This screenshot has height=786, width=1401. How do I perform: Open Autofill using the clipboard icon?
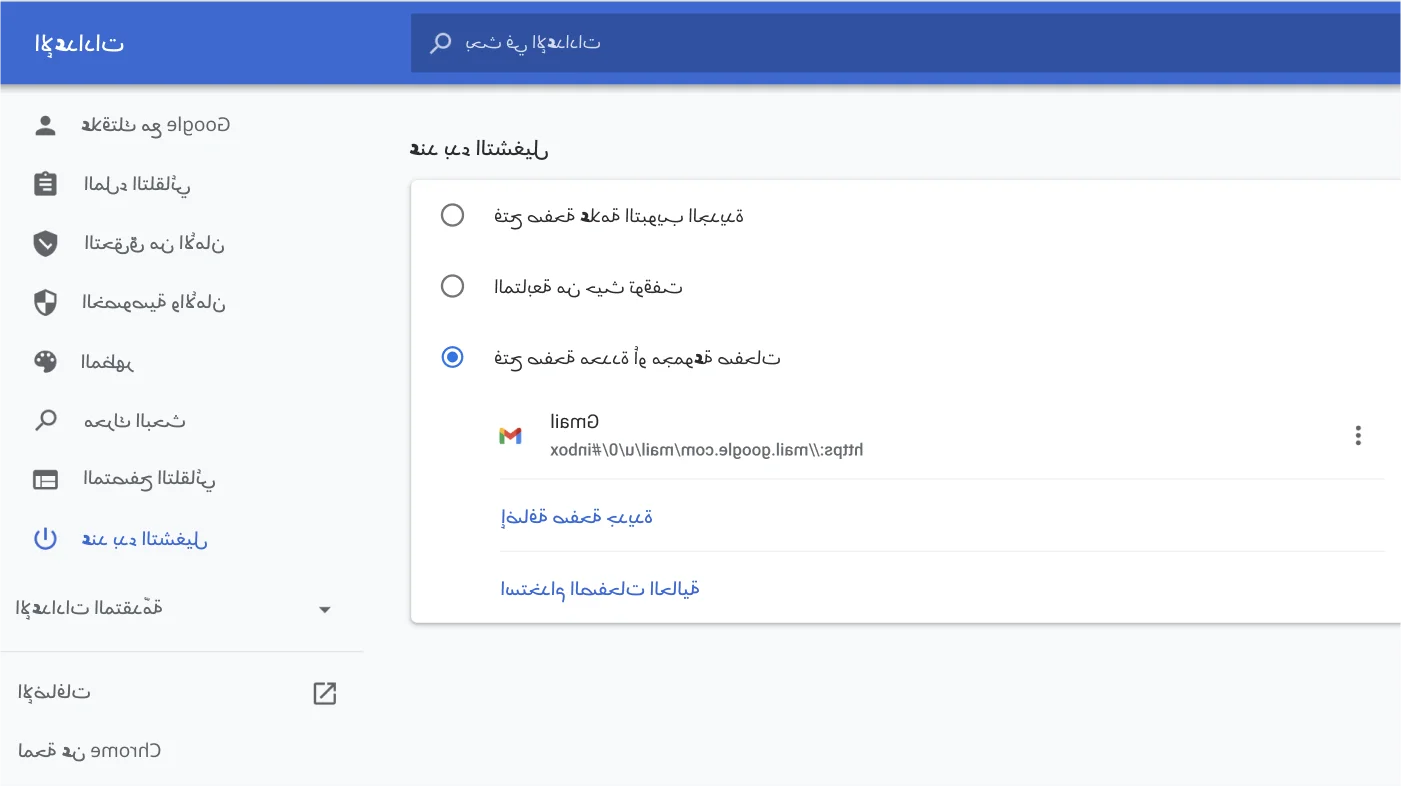[x=45, y=183]
